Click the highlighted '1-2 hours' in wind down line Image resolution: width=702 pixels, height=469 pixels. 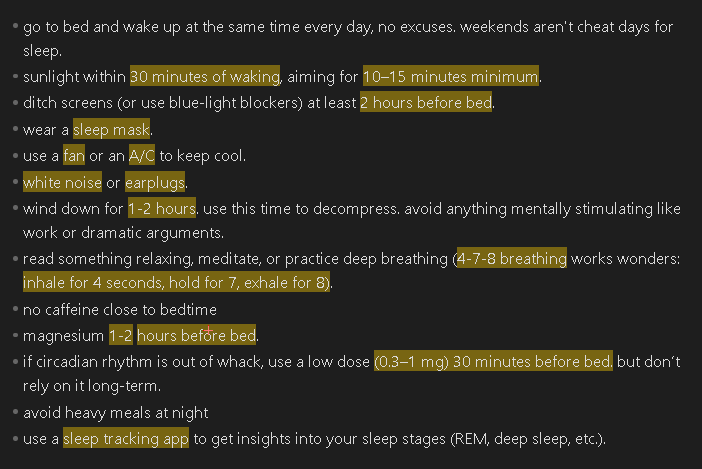pyautogui.click(x=162, y=209)
